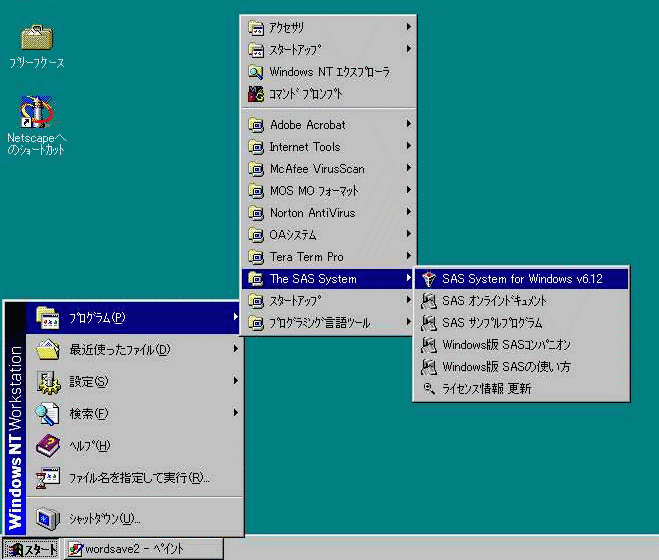Image resolution: width=659 pixels, height=560 pixels.
Task: Click the 検索 magnifier icon
Action: [x=48, y=413]
